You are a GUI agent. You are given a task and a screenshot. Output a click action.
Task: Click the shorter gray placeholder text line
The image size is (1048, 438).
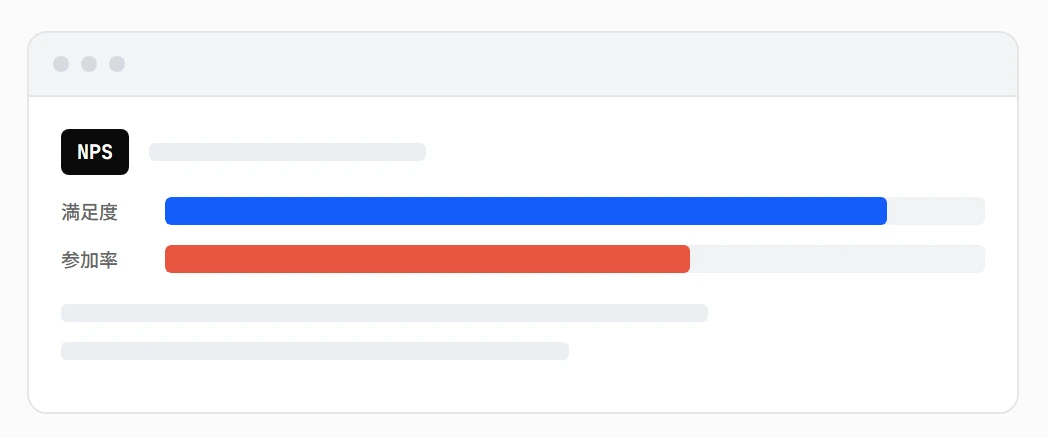click(315, 351)
